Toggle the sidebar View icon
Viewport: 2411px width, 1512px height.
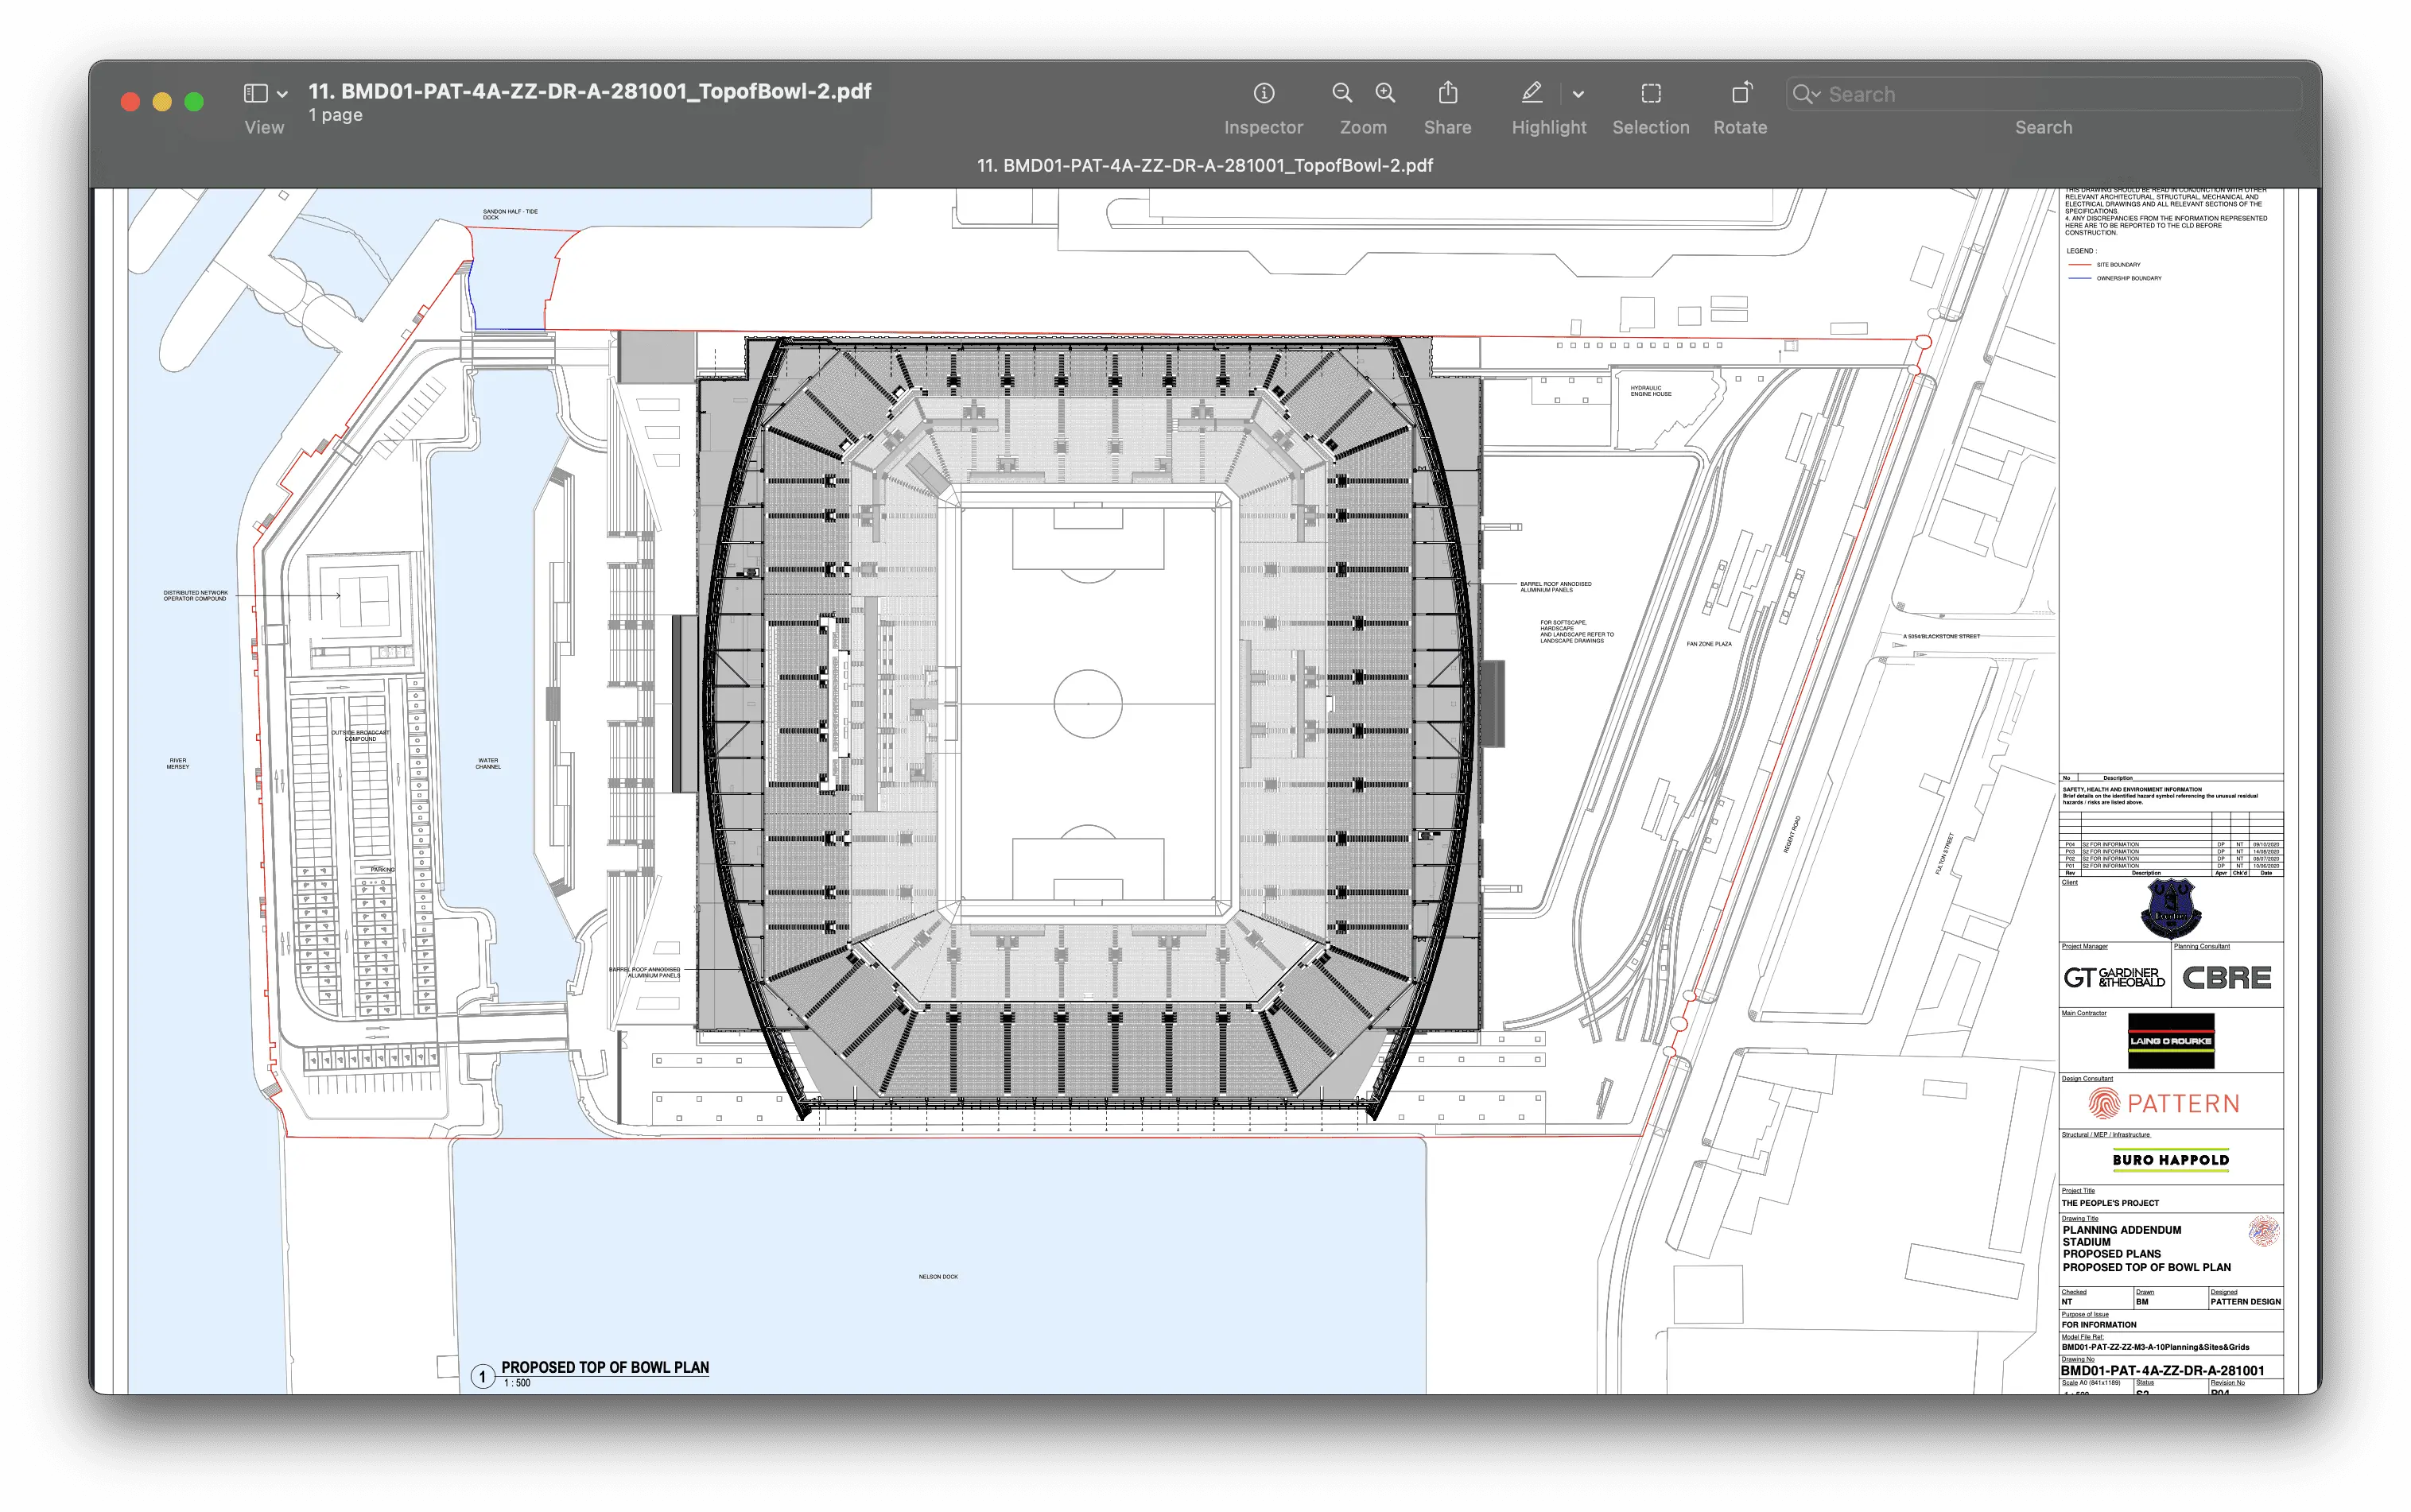click(x=255, y=93)
